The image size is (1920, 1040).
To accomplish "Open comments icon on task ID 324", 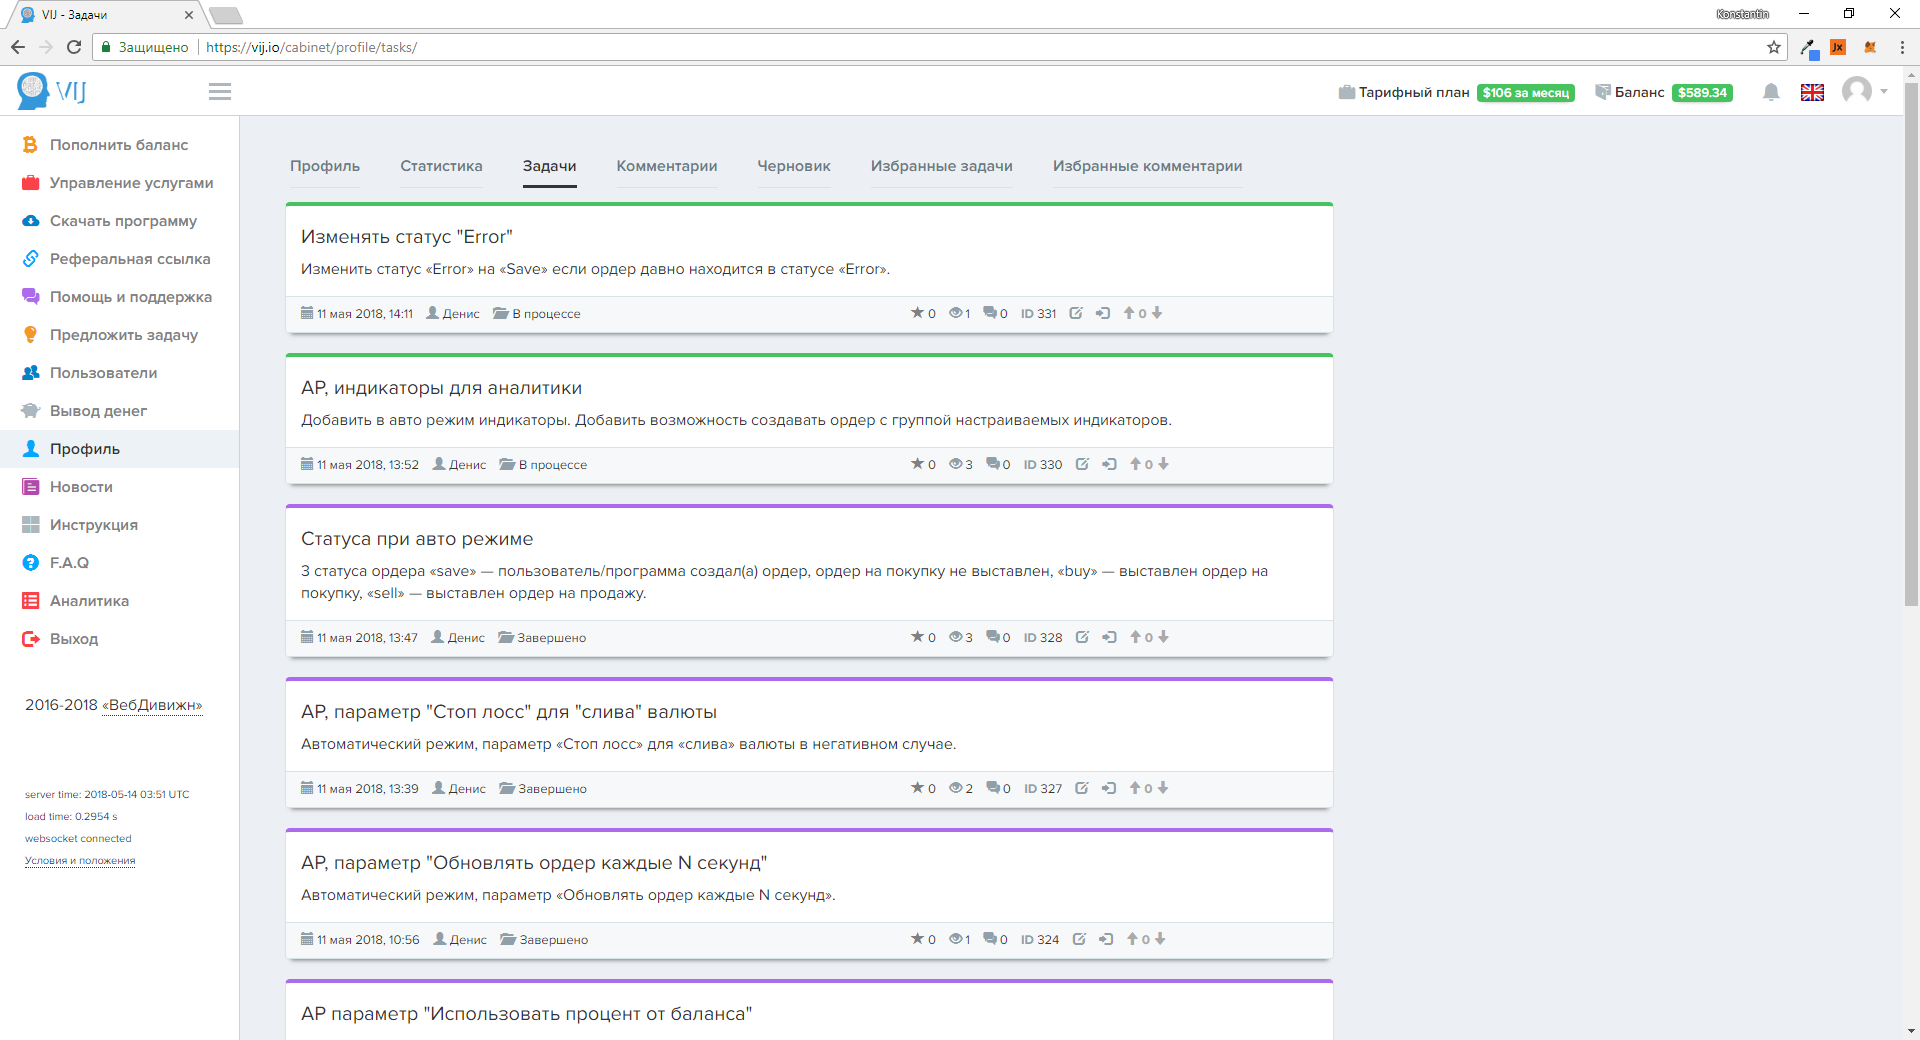I will pos(989,939).
